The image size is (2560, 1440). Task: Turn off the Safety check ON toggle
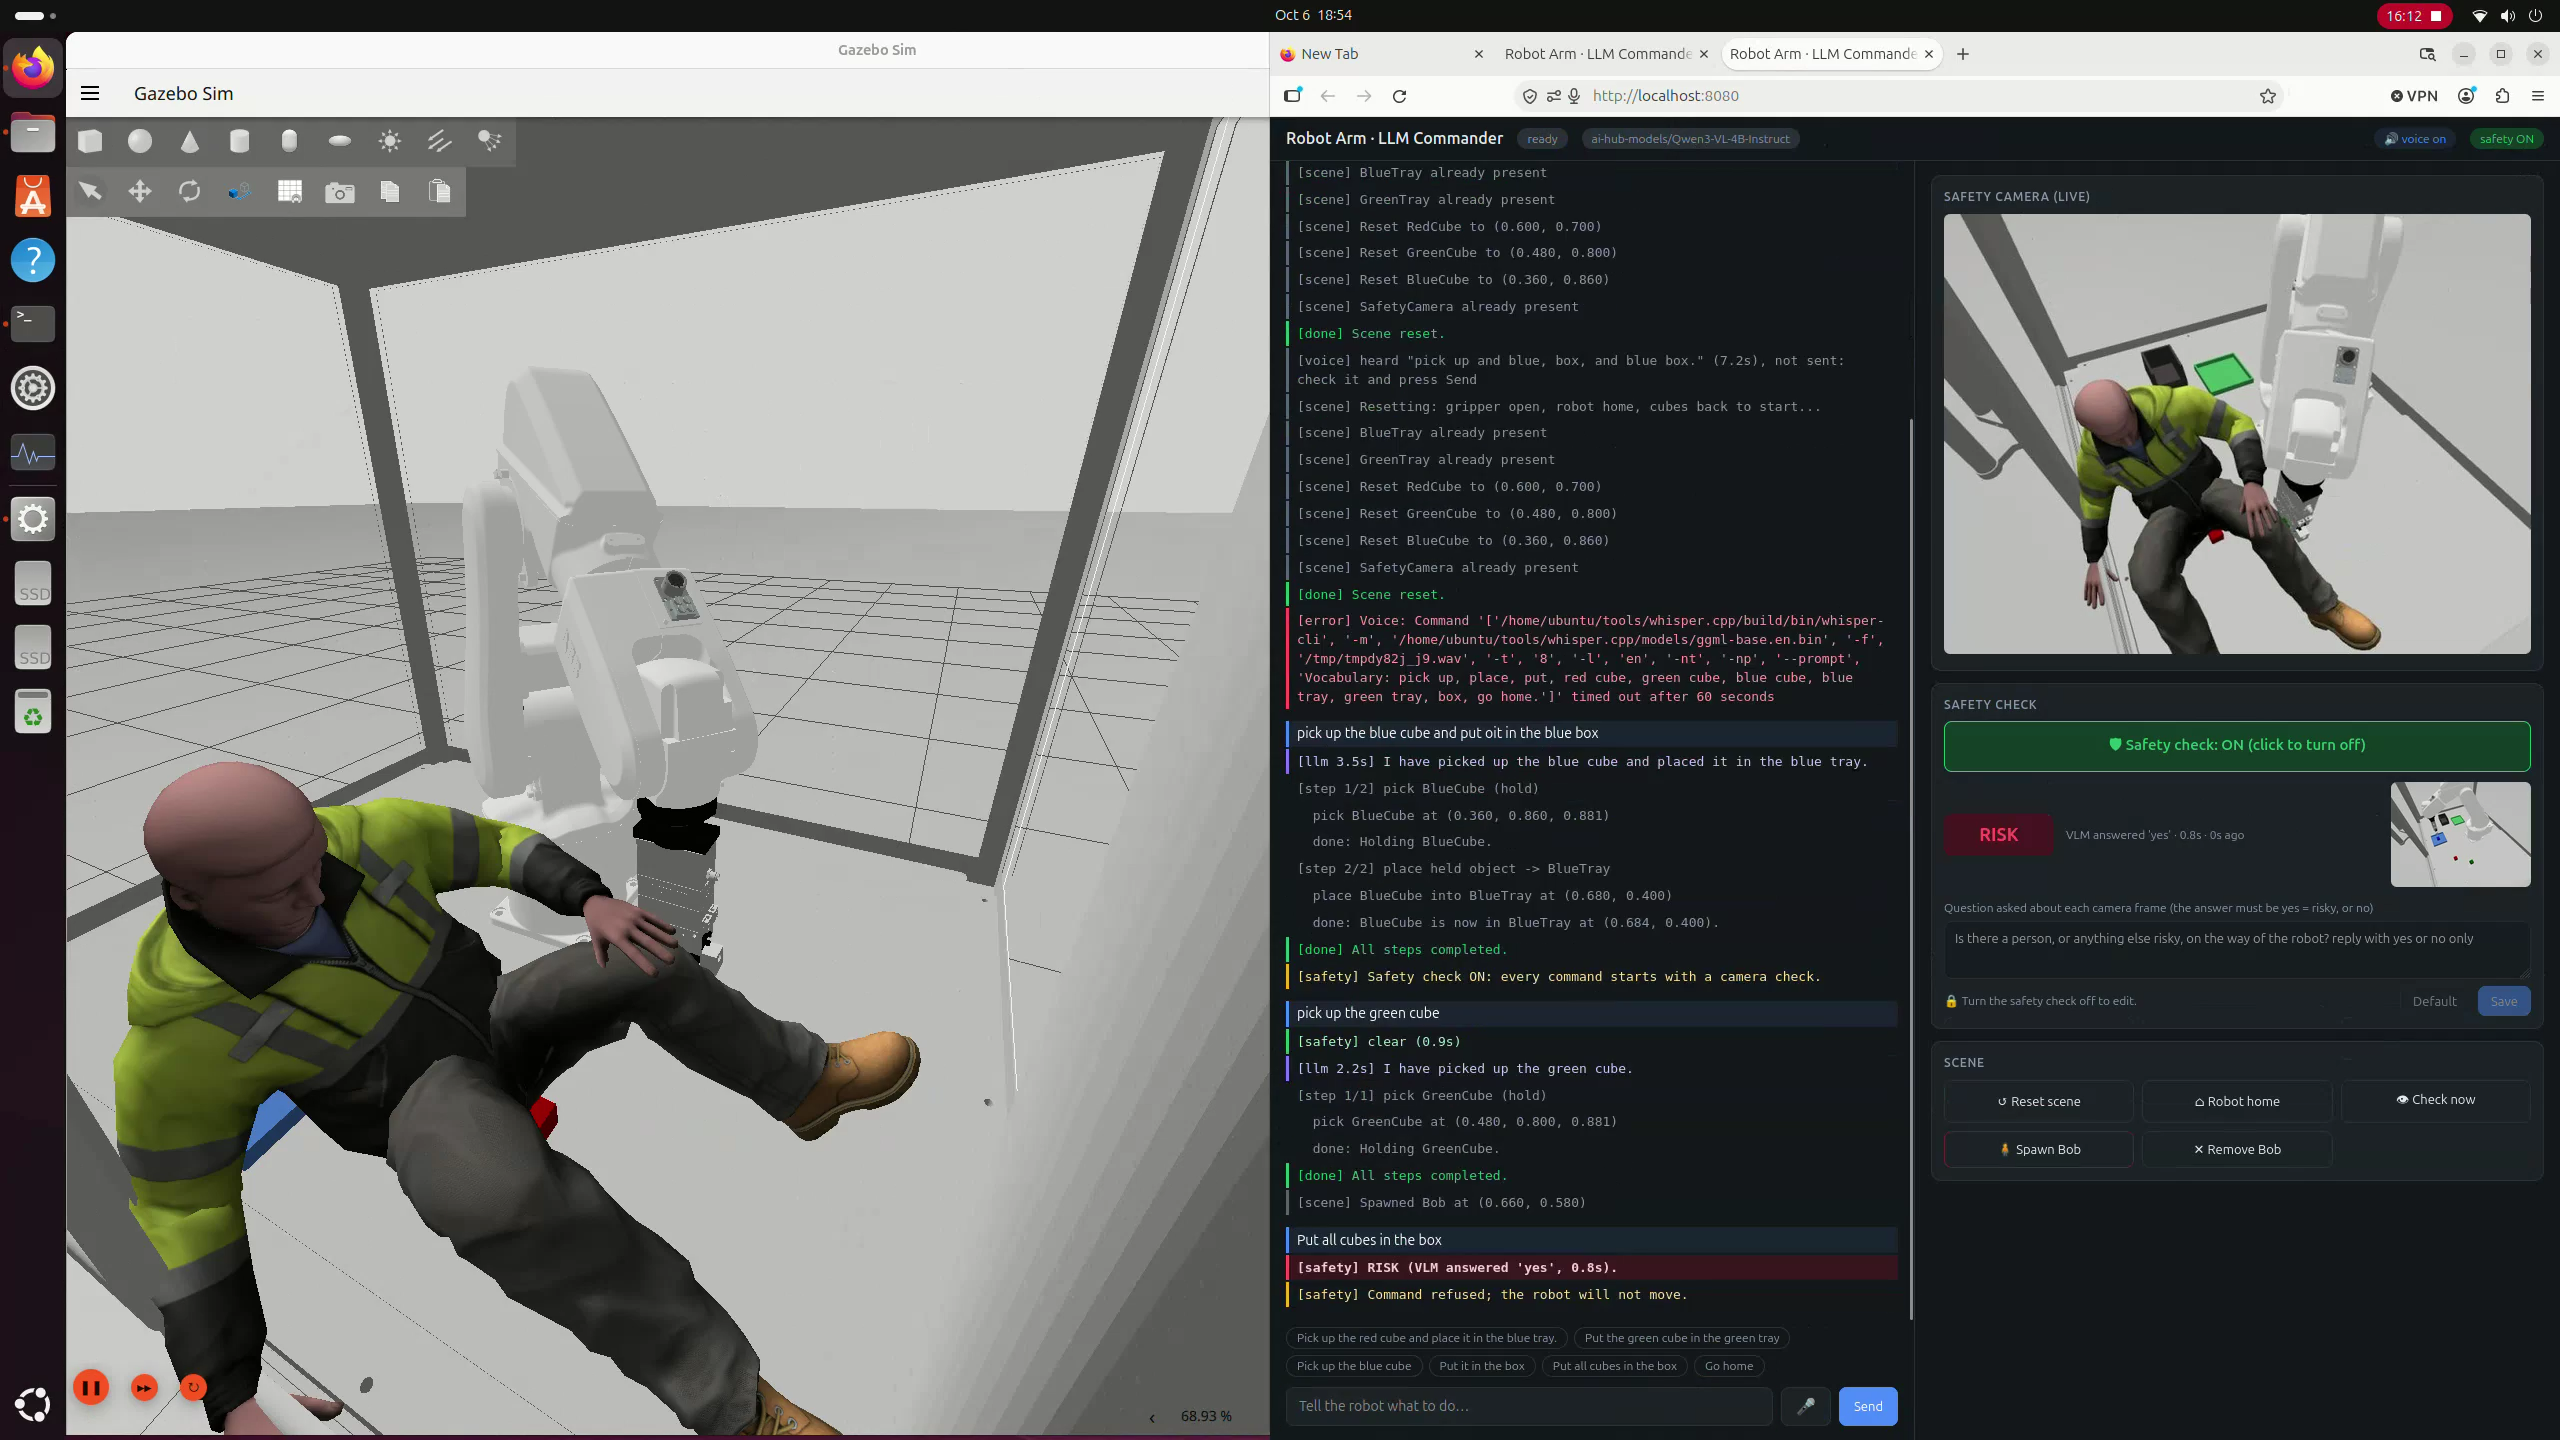coord(2237,745)
